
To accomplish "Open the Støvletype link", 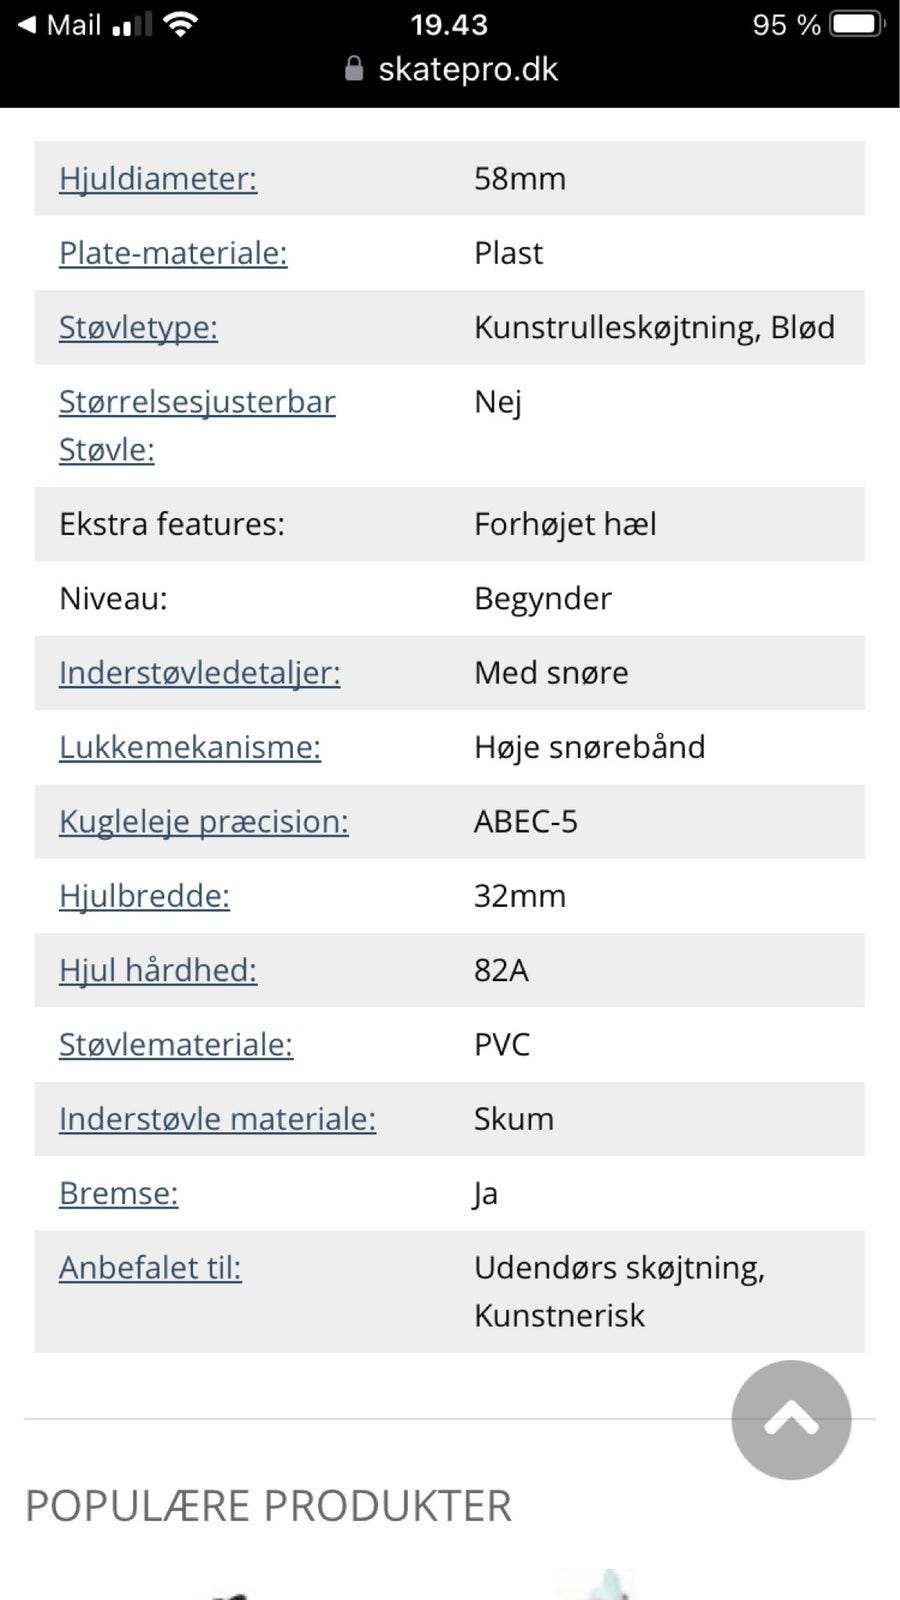I will click(x=138, y=327).
